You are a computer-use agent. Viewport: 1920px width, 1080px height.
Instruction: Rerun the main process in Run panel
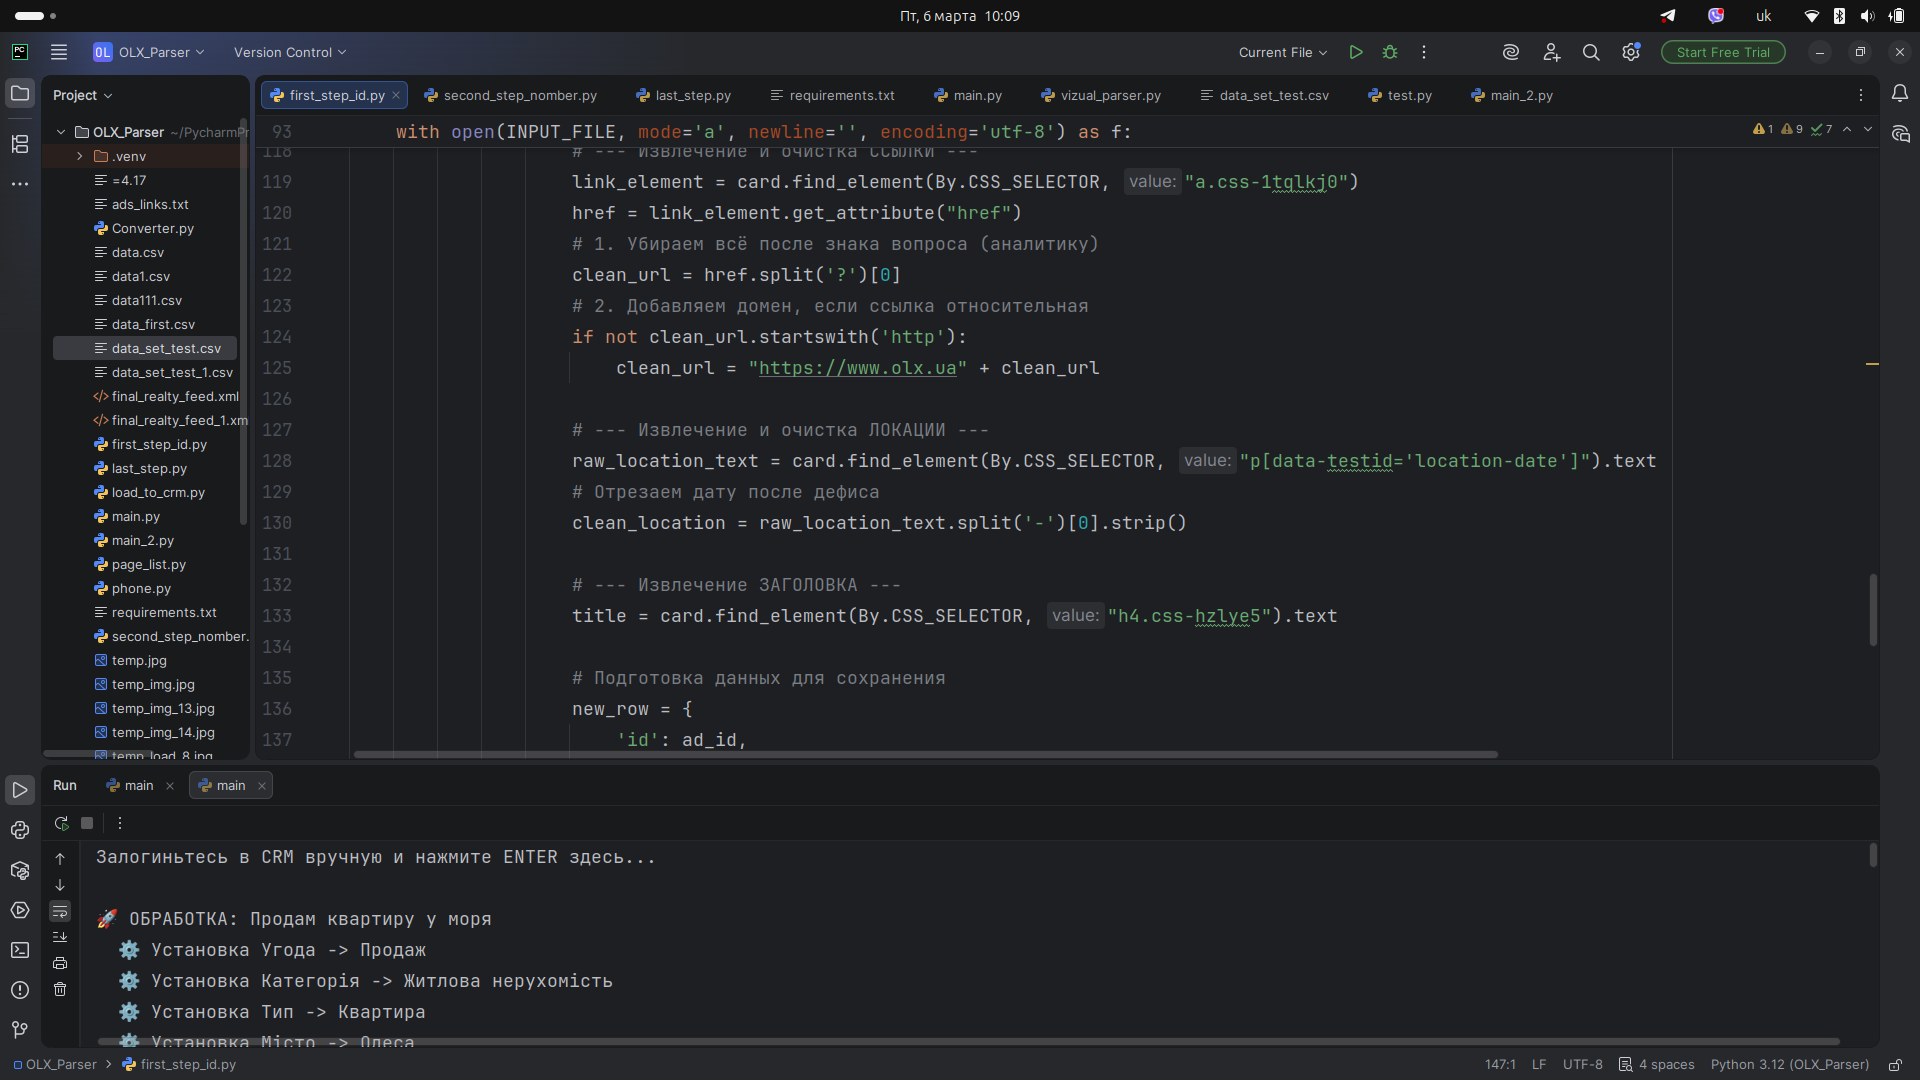(61, 823)
